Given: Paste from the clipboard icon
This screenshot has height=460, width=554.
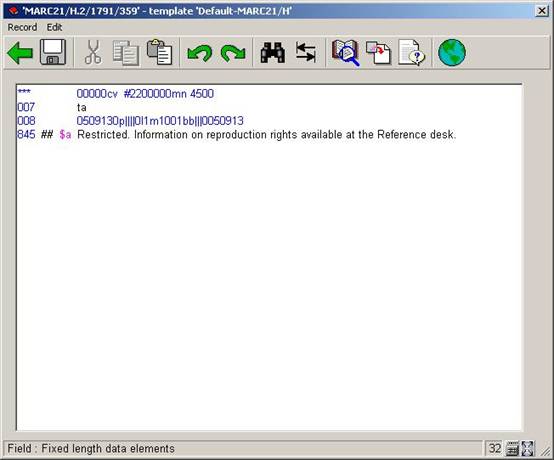Looking at the screenshot, I should point(159,52).
